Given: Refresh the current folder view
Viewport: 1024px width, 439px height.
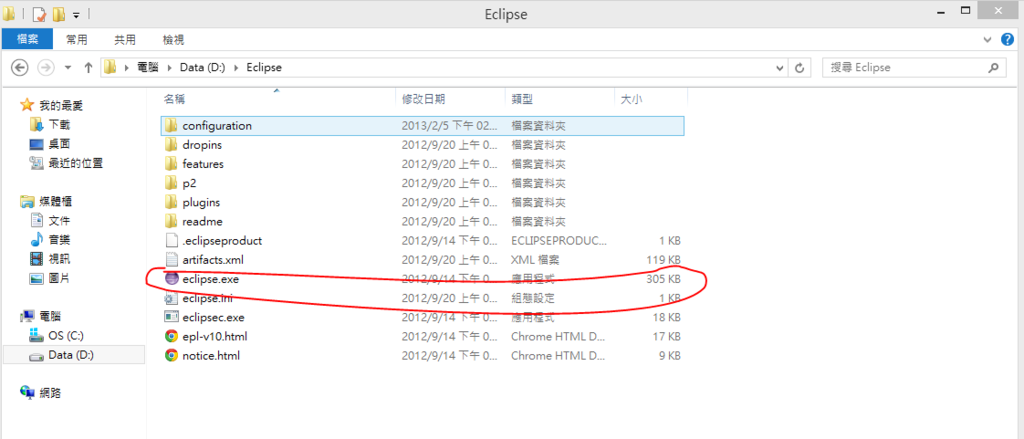Looking at the screenshot, I should (799, 67).
